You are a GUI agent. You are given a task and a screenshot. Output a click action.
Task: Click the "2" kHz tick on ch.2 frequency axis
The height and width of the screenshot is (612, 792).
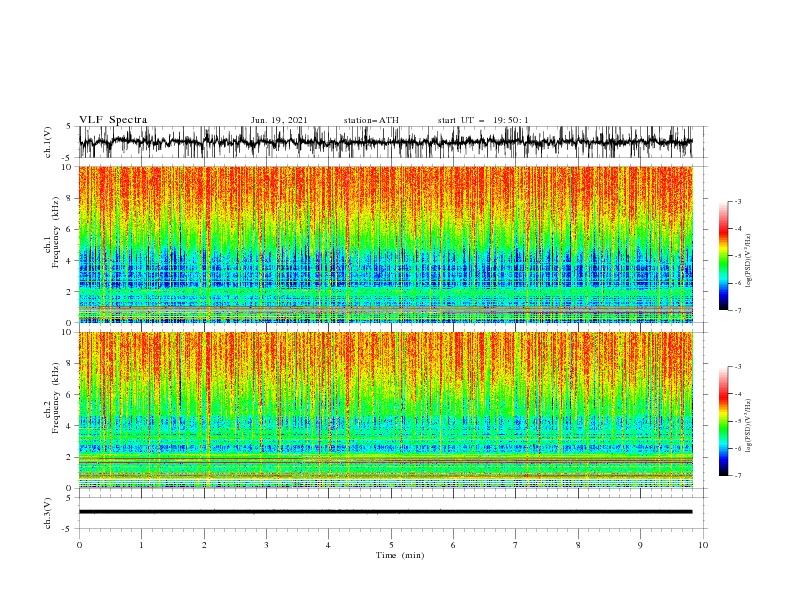tap(69, 457)
